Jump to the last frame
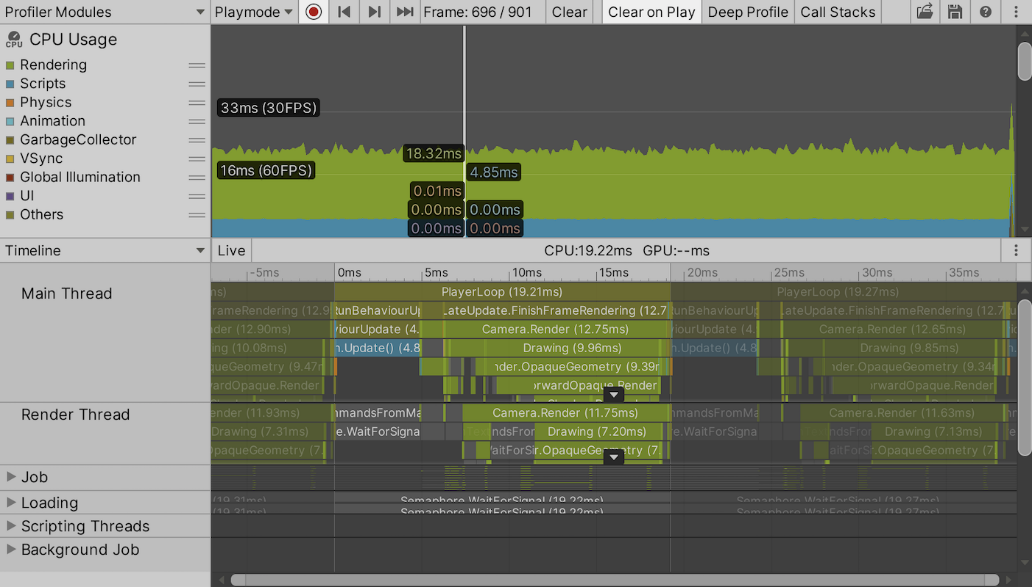Screen dimensions: 1032x587 [405, 12]
